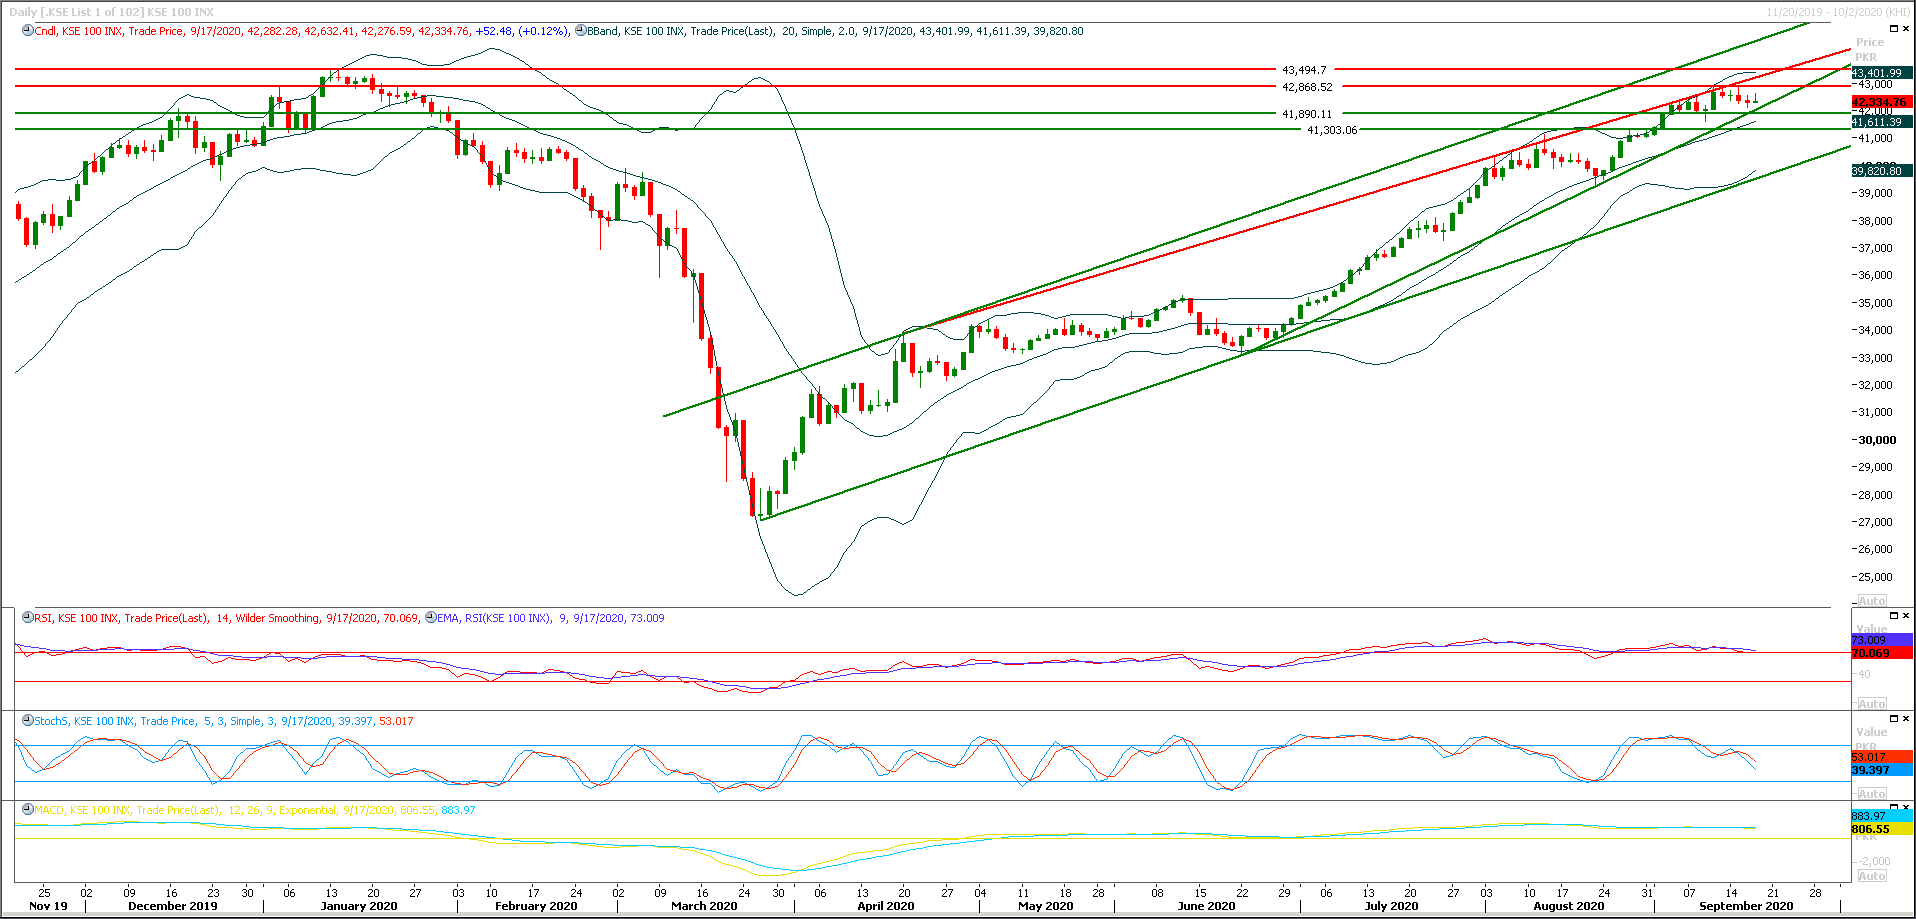Click the clock icon before StochS label
The width and height of the screenshot is (1916, 919).
click(x=28, y=721)
